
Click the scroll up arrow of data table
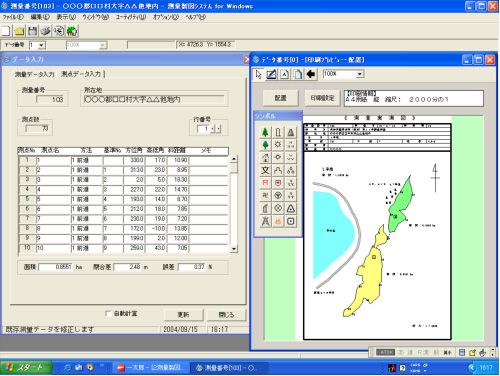pos(234,159)
